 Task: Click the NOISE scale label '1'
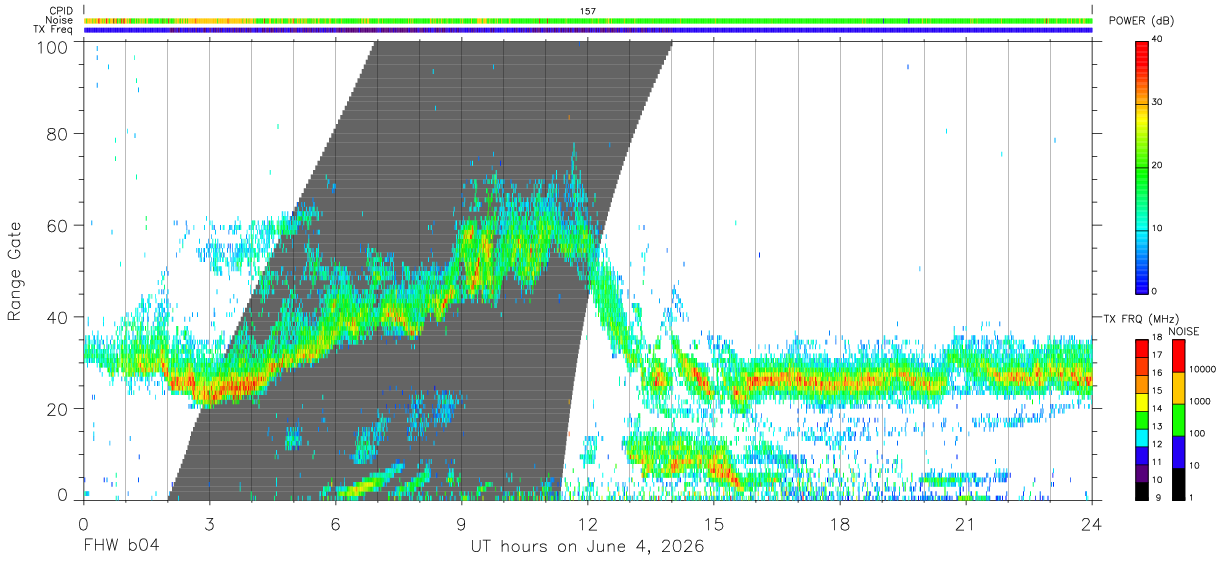pos(1191,497)
